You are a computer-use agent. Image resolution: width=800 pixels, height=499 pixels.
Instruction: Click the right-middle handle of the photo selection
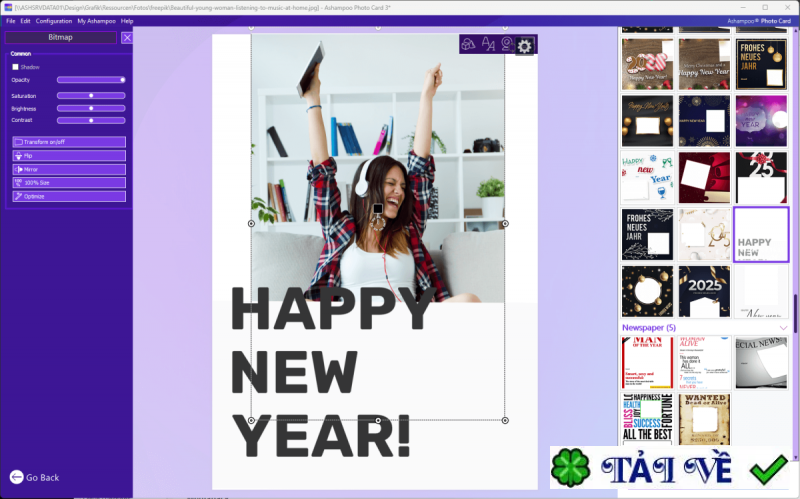click(x=505, y=223)
